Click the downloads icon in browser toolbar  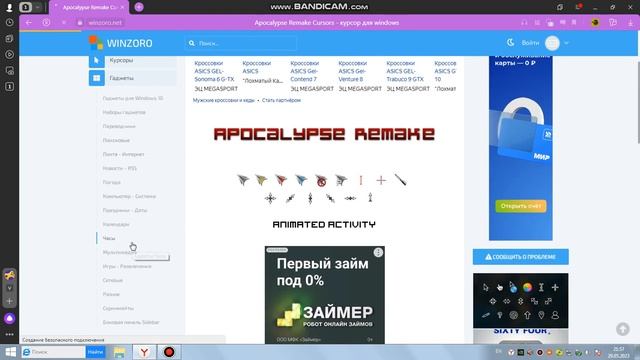click(x=631, y=23)
